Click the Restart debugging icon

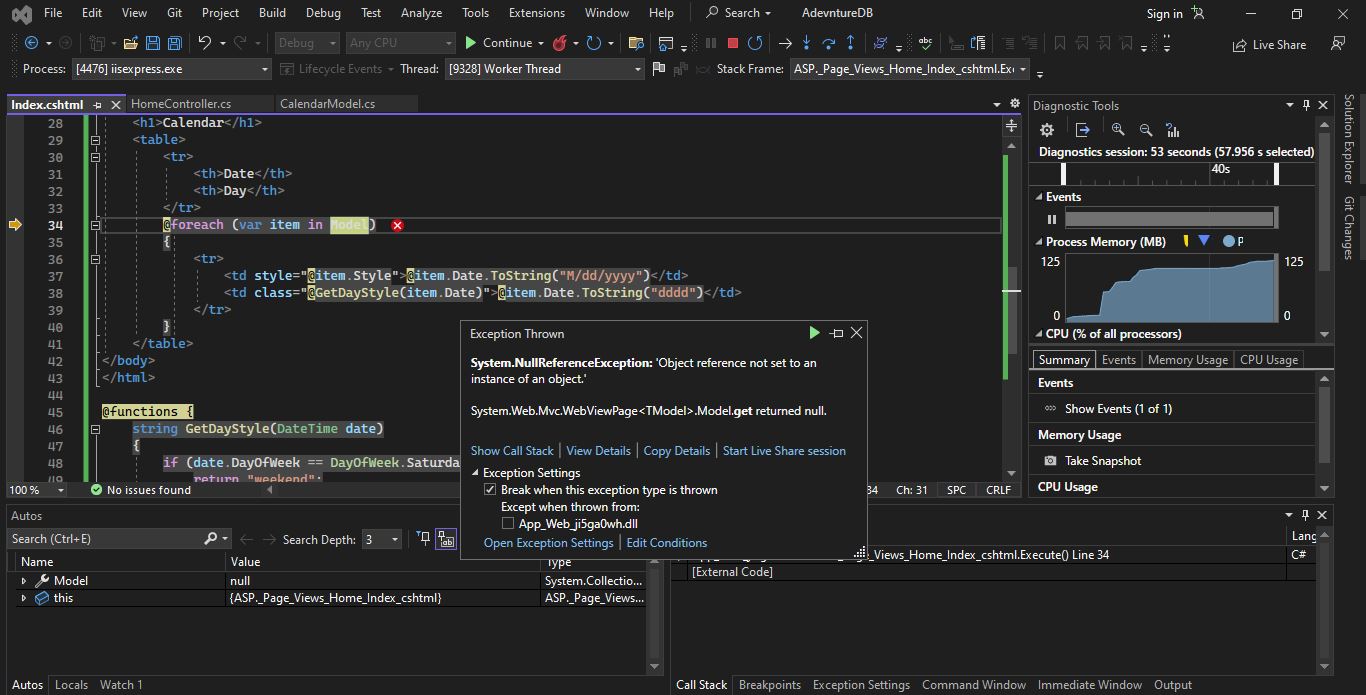click(755, 43)
